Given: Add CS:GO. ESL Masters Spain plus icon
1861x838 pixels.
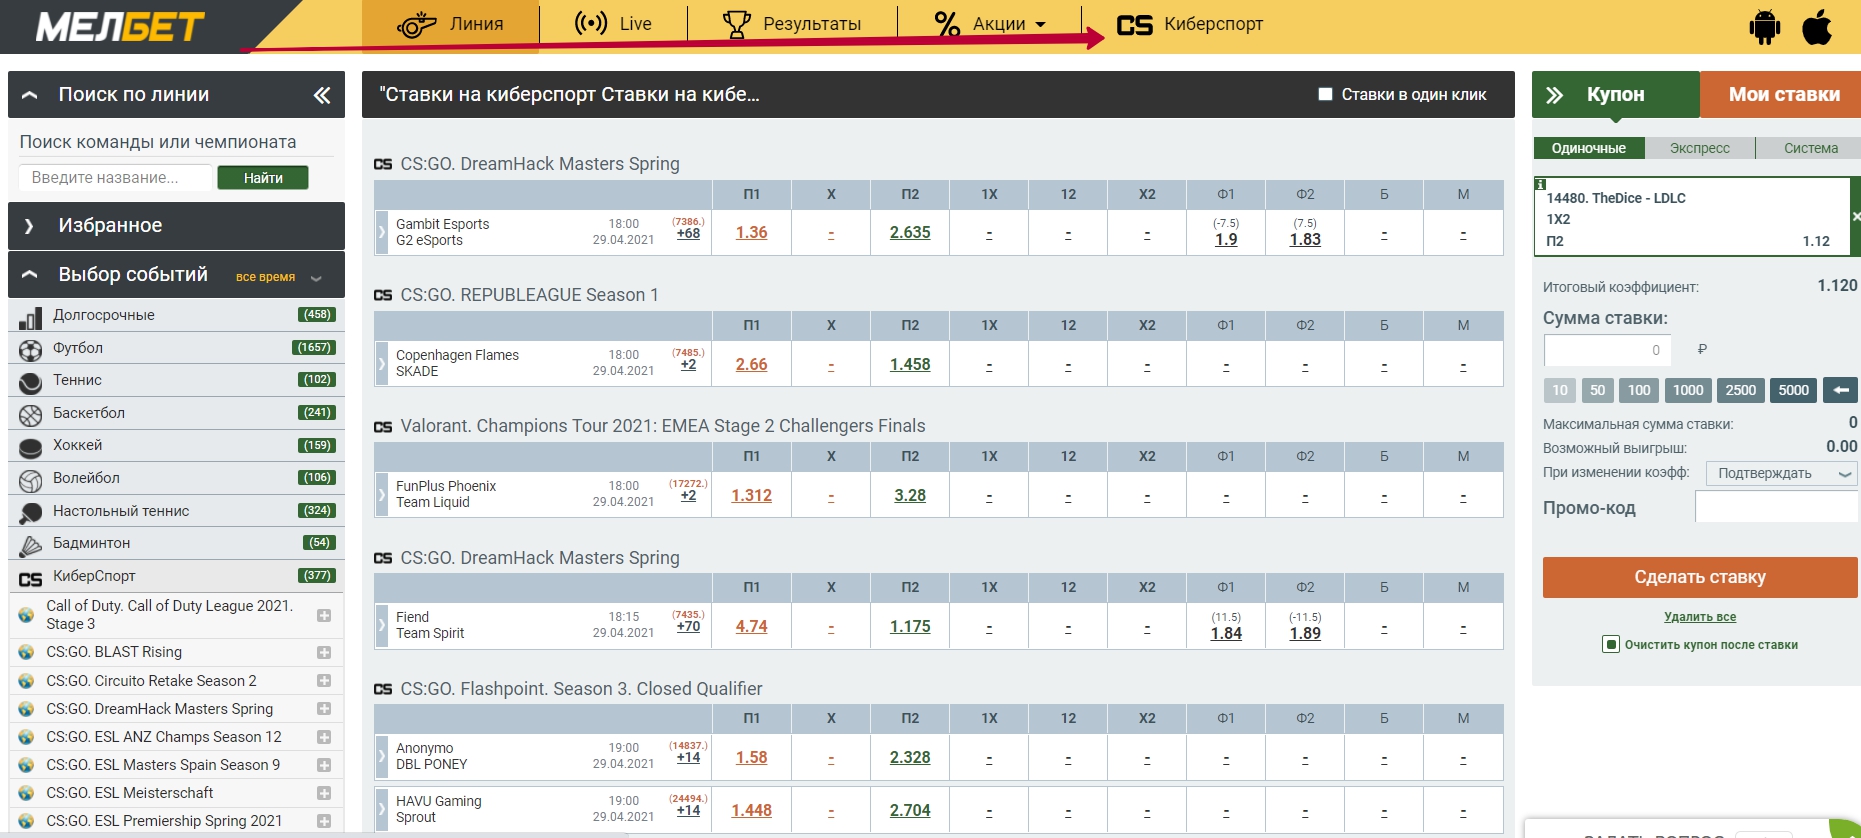Looking at the screenshot, I should 324,764.
